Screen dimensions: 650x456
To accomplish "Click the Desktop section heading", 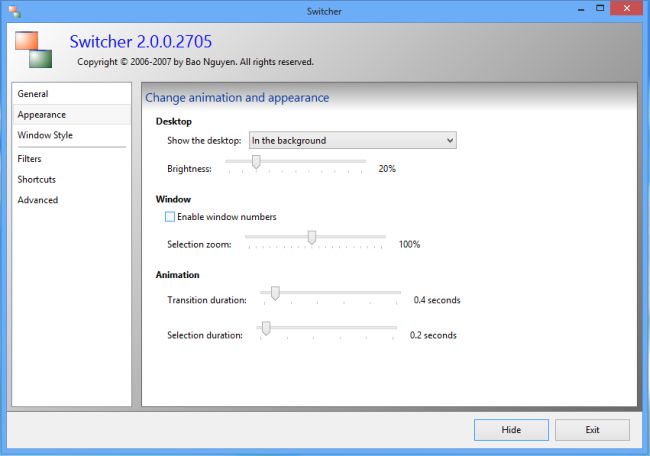I will (x=174, y=121).
